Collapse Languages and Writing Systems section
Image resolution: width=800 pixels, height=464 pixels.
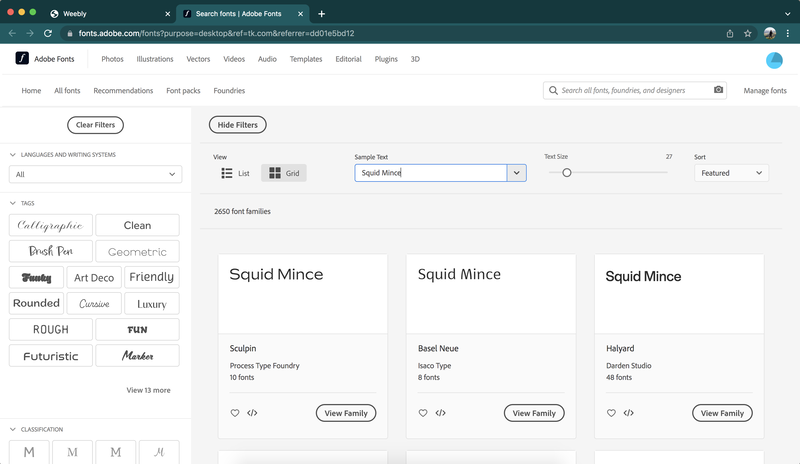coord(13,154)
